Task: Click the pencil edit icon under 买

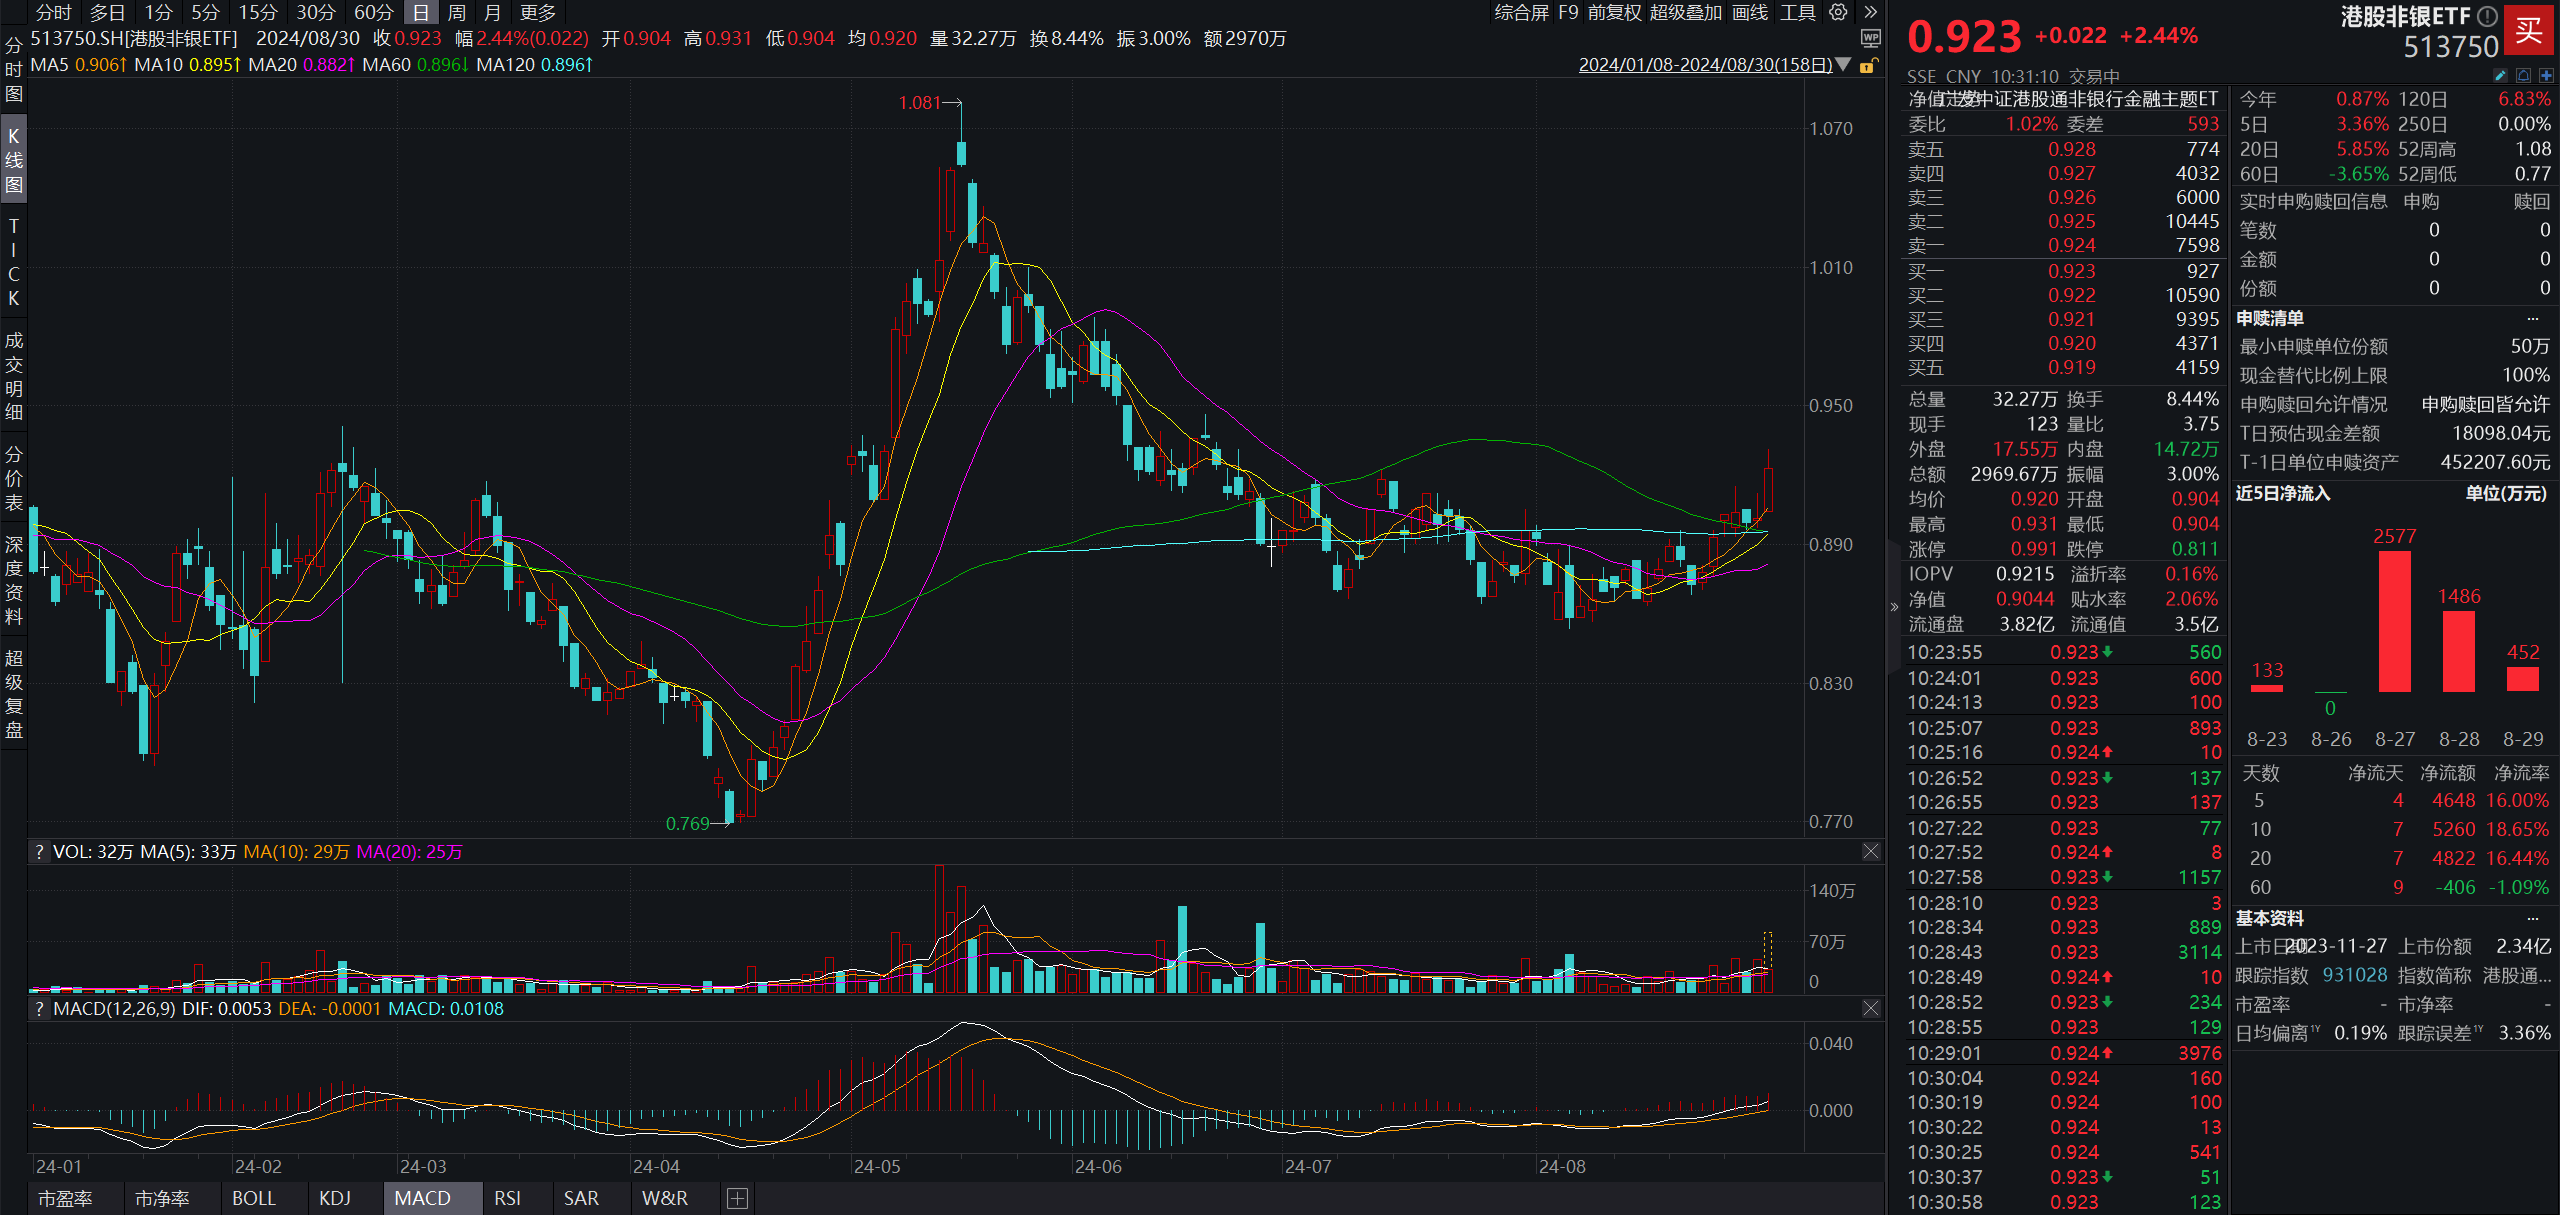Action: point(2500,75)
